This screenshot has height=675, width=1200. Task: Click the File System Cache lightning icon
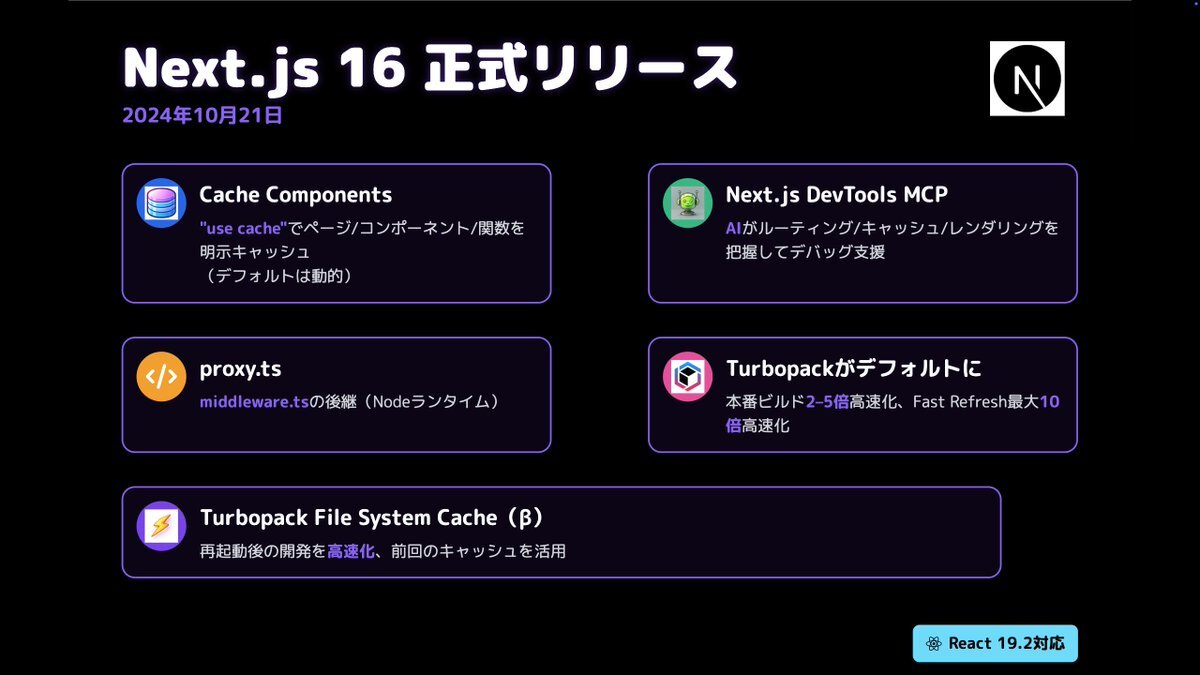(x=161, y=526)
